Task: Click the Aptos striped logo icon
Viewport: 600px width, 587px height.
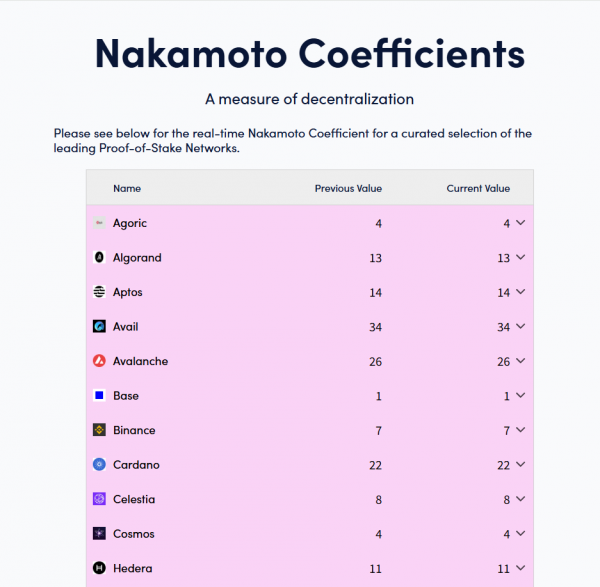Action: point(99,292)
